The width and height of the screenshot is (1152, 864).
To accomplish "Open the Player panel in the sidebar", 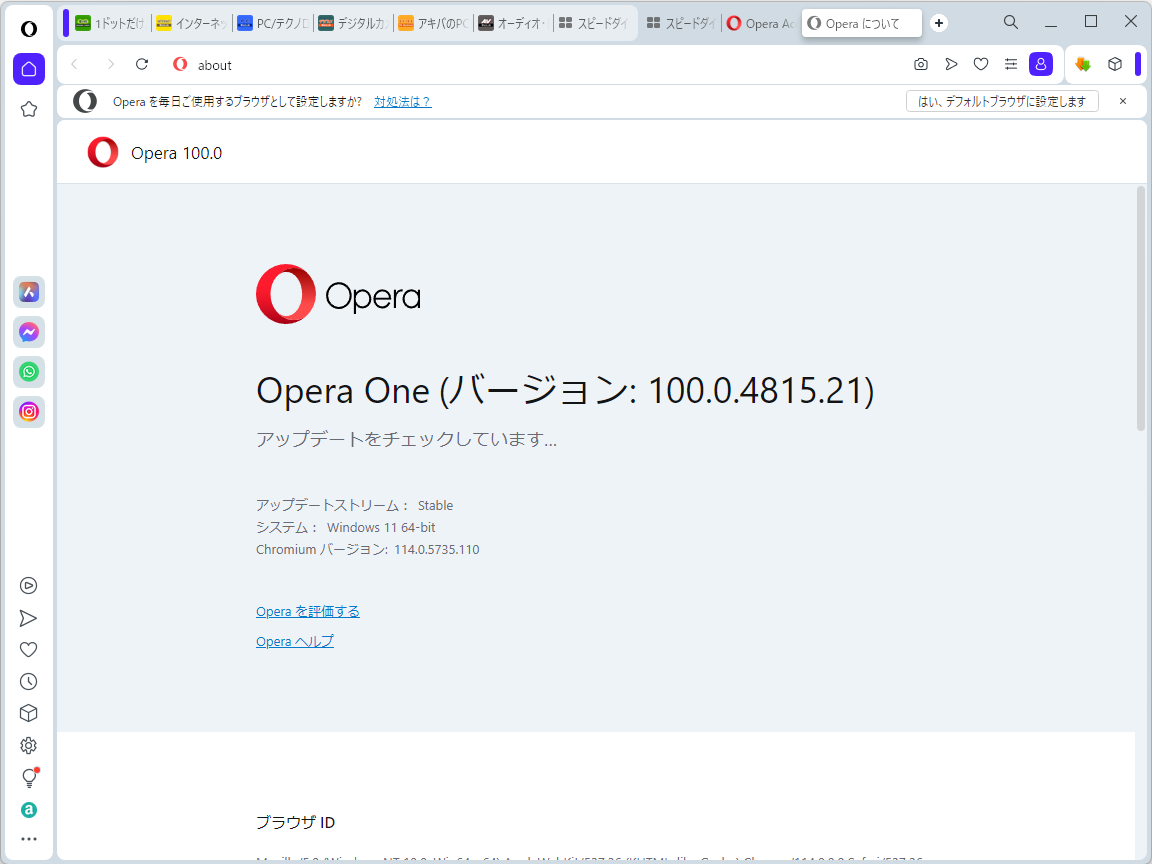I will 28,586.
